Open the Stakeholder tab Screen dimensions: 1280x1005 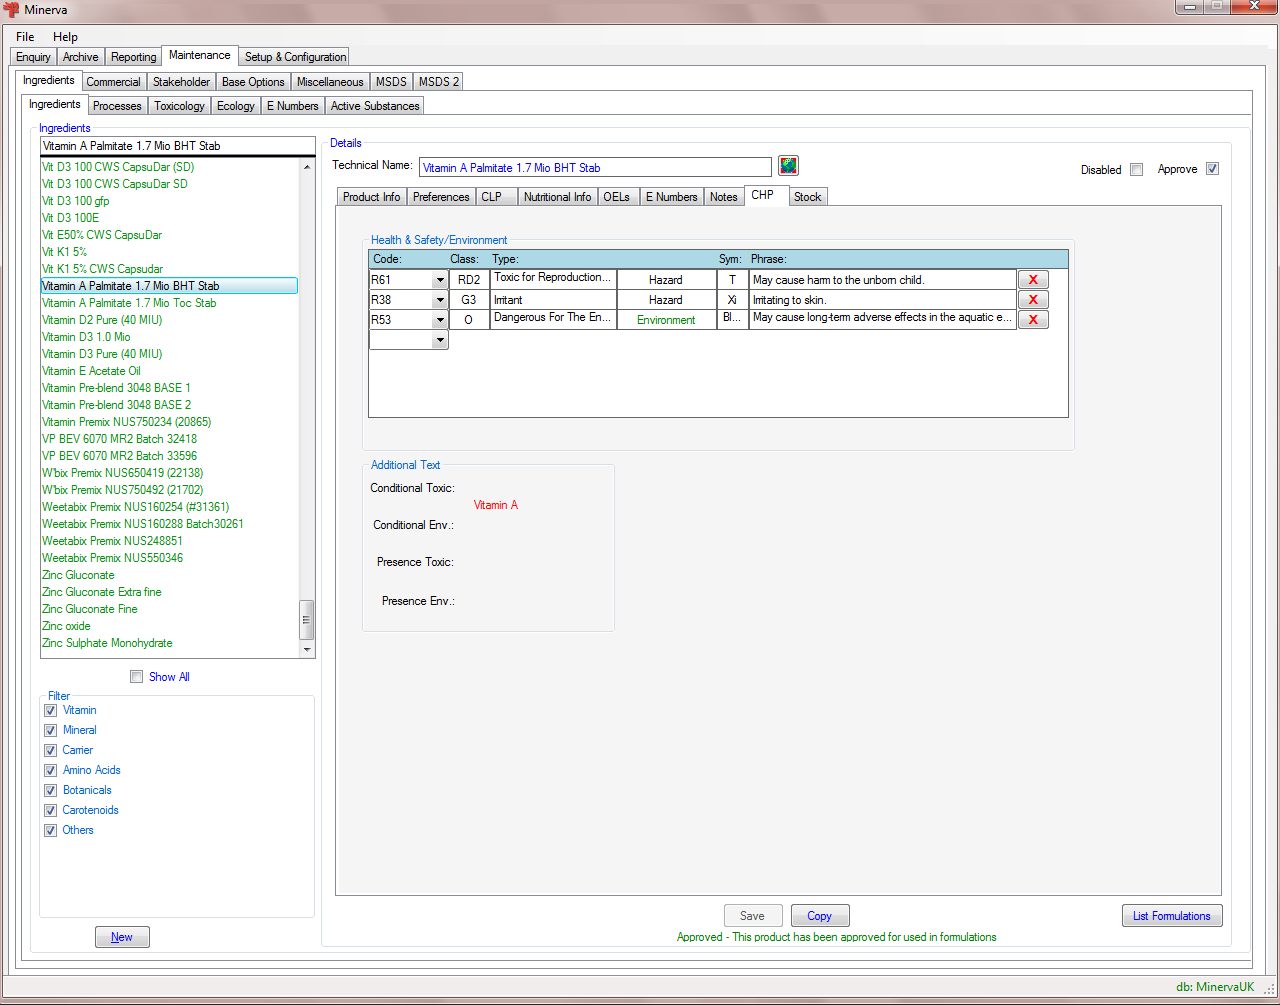tap(181, 82)
